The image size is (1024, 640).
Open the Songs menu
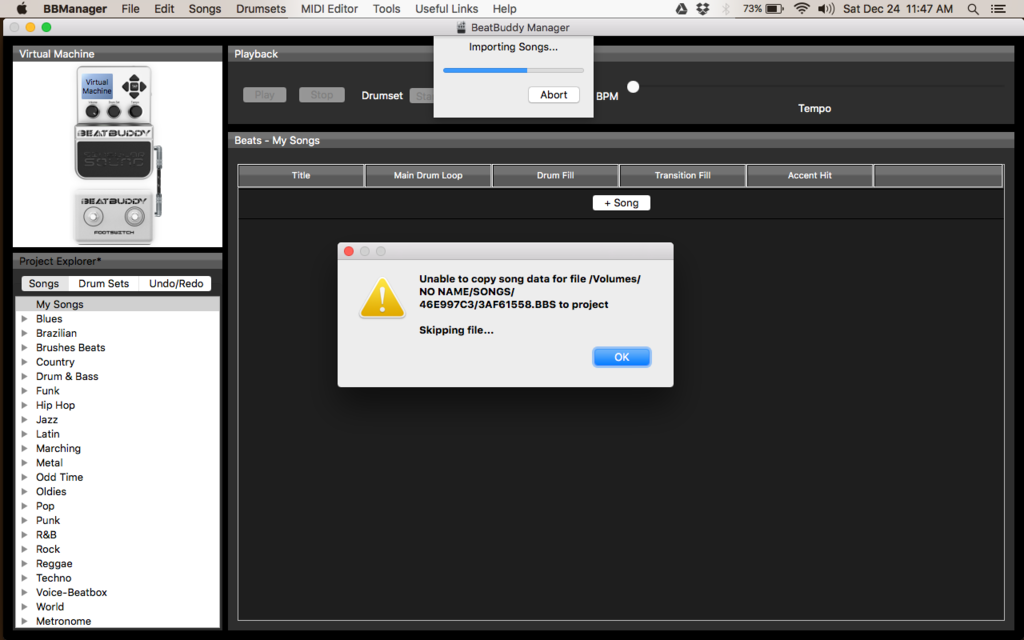click(204, 8)
